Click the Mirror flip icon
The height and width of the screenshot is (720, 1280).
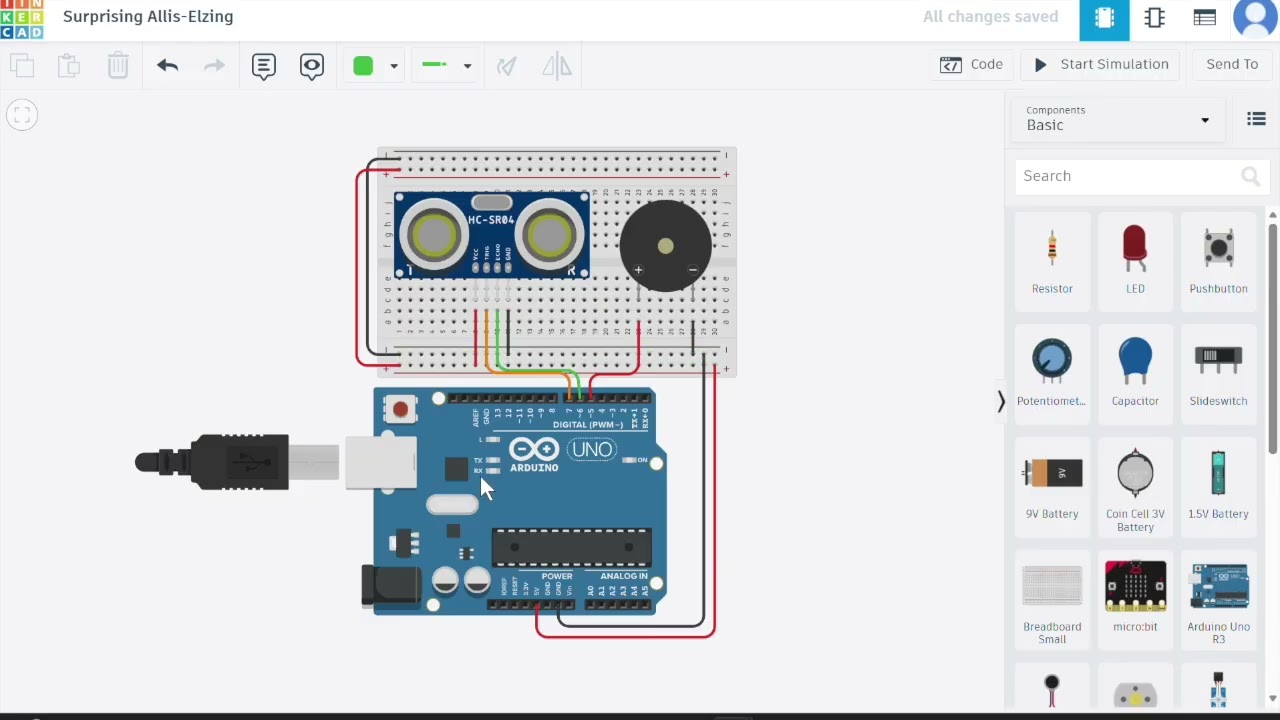(557, 66)
